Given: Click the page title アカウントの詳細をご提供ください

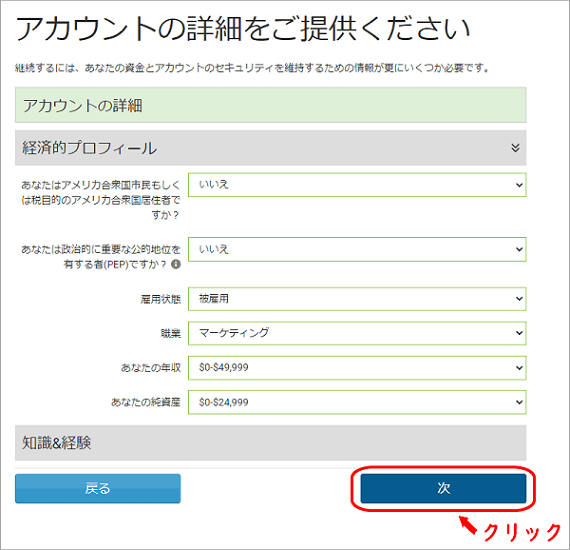Looking at the screenshot, I should pyautogui.click(x=243, y=28).
